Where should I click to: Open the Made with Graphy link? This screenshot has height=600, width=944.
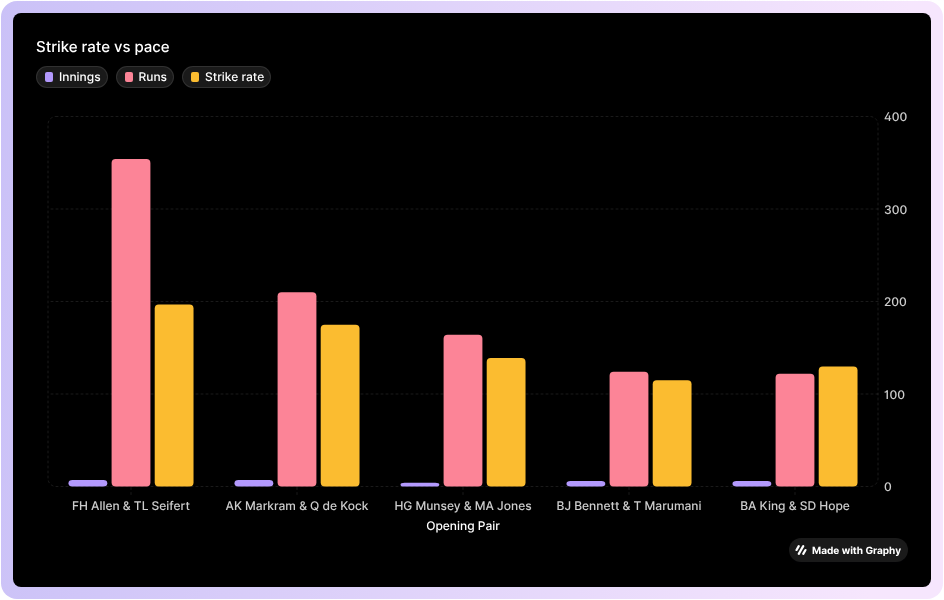pyautogui.click(x=848, y=550)
